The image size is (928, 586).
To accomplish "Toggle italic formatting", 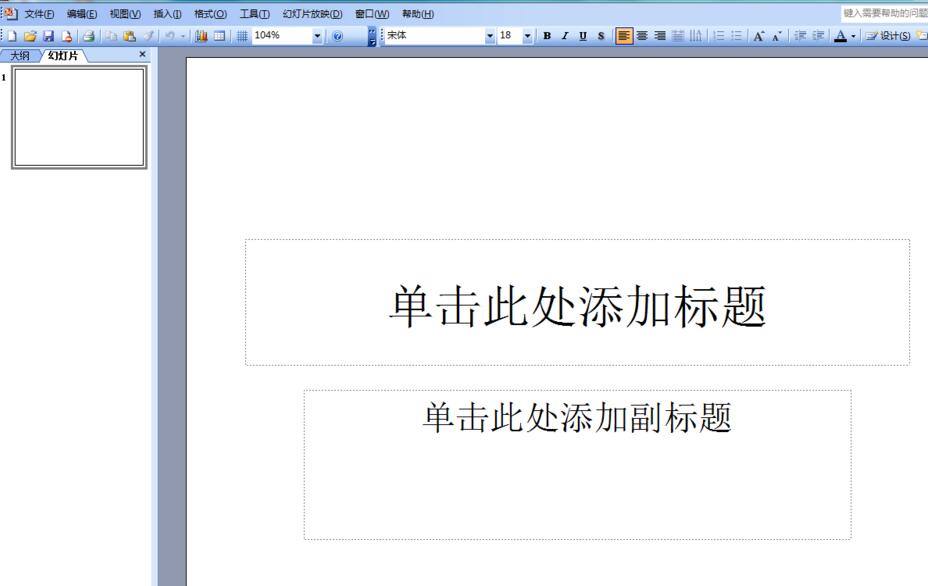I will [564, 35].
